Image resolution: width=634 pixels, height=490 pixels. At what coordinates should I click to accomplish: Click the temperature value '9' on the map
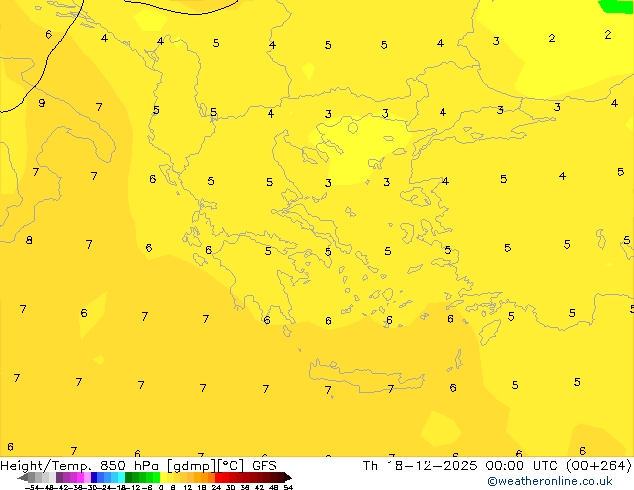pyautogui.click(x=42, y=103)
